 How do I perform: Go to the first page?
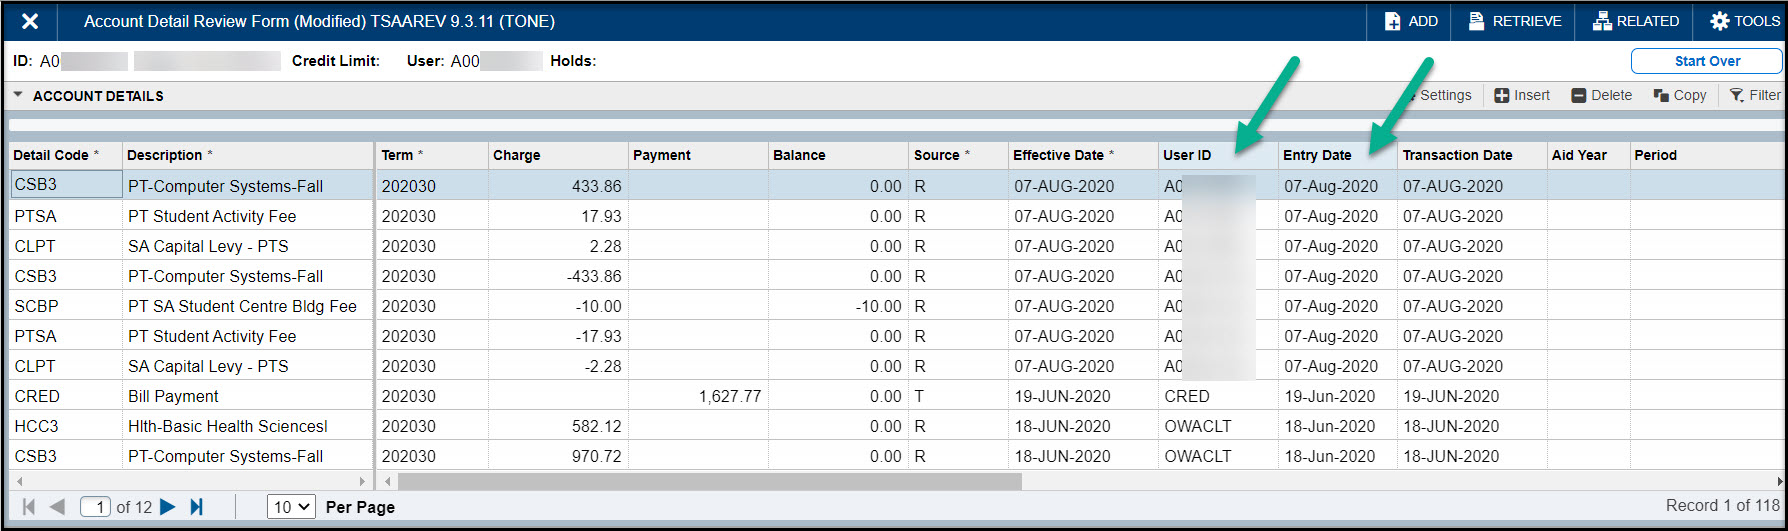(x=28, y=507)
